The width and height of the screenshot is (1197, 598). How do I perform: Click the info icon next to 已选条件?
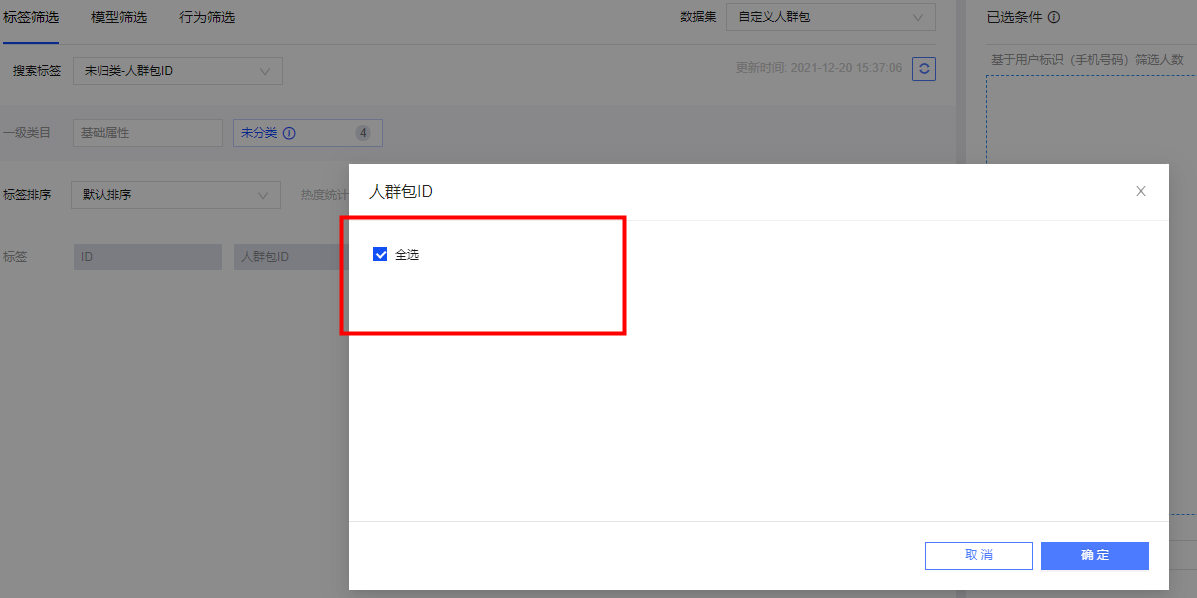[x=1054, y=17]
